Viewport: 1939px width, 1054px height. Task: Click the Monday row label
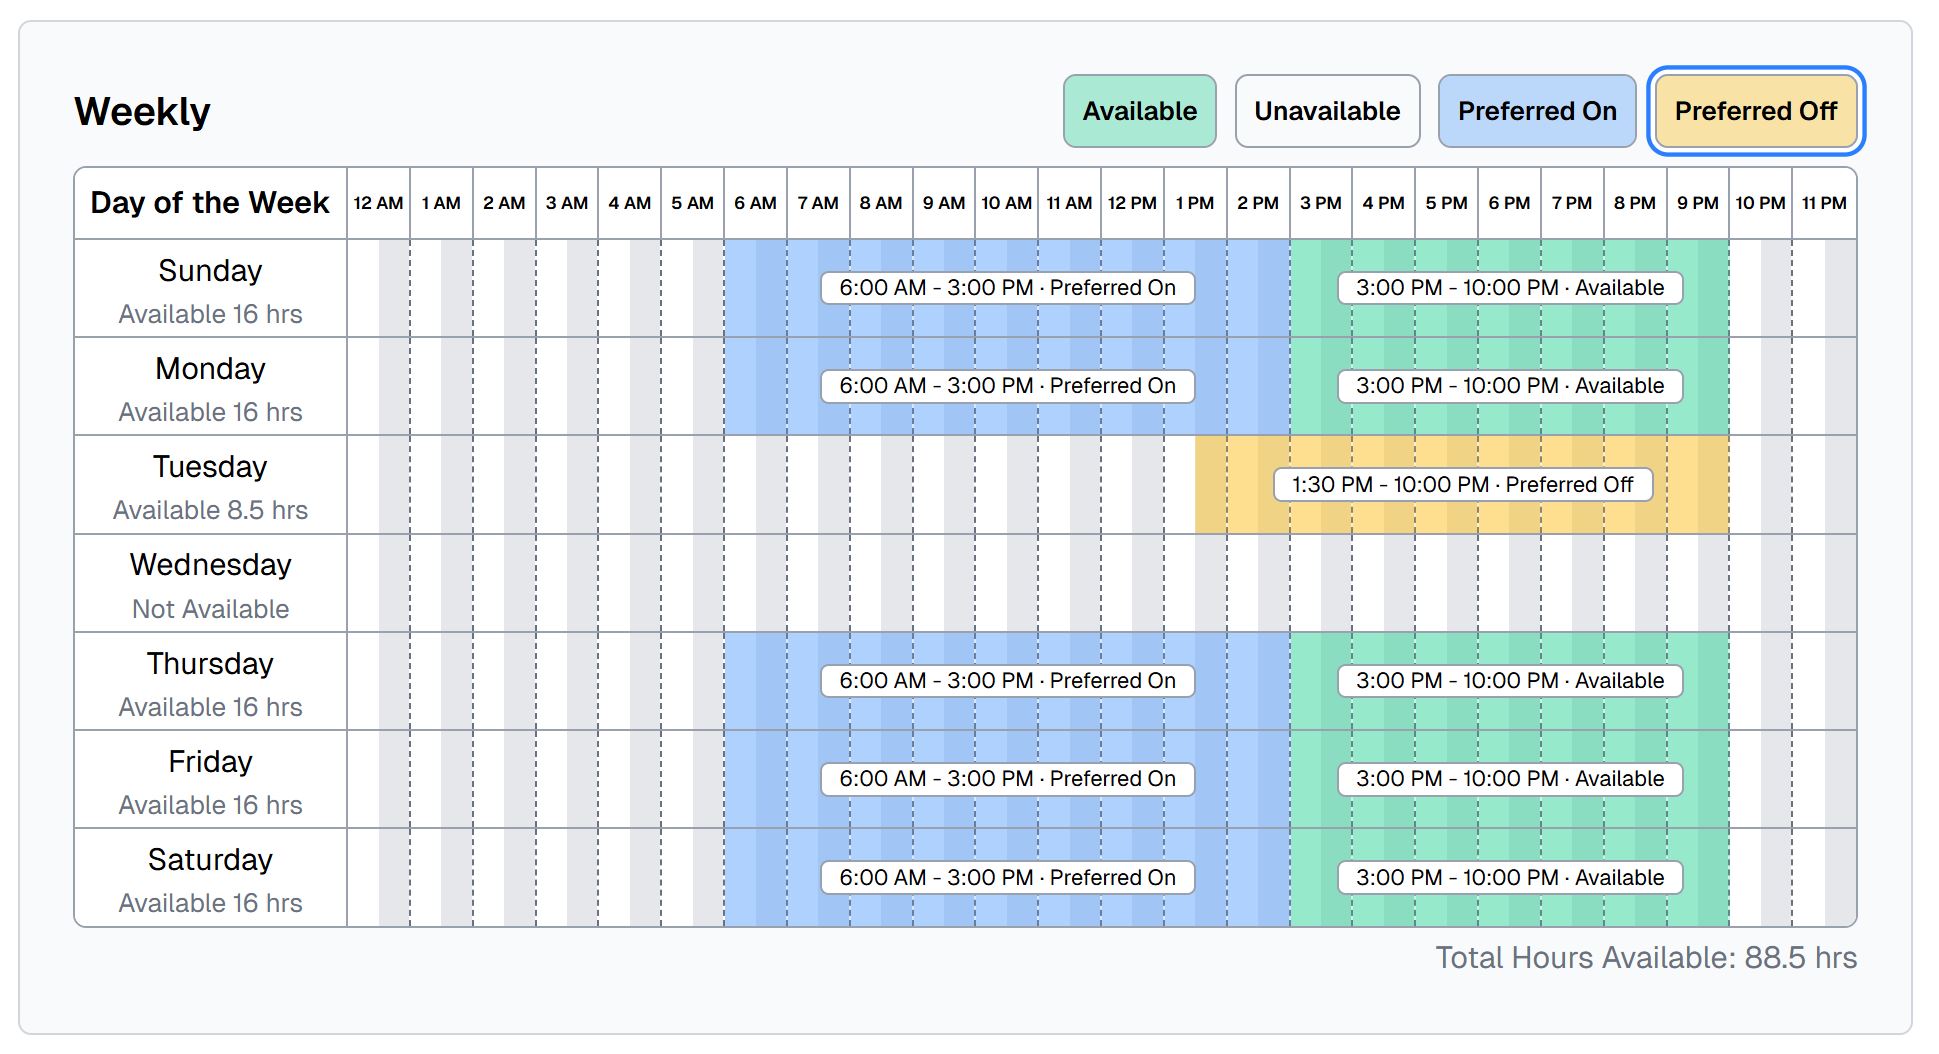click(x=210, y=369)
